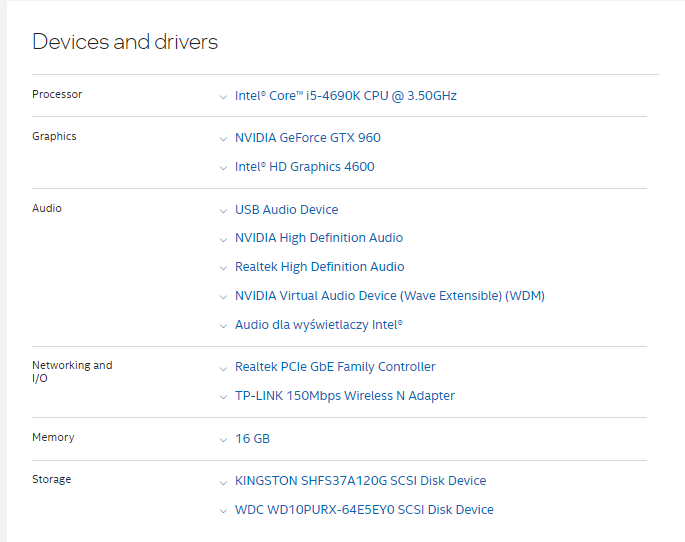The image size is (685, 542).
Task: Open Realtek High Definition Audio link
Action: [319, 266]
